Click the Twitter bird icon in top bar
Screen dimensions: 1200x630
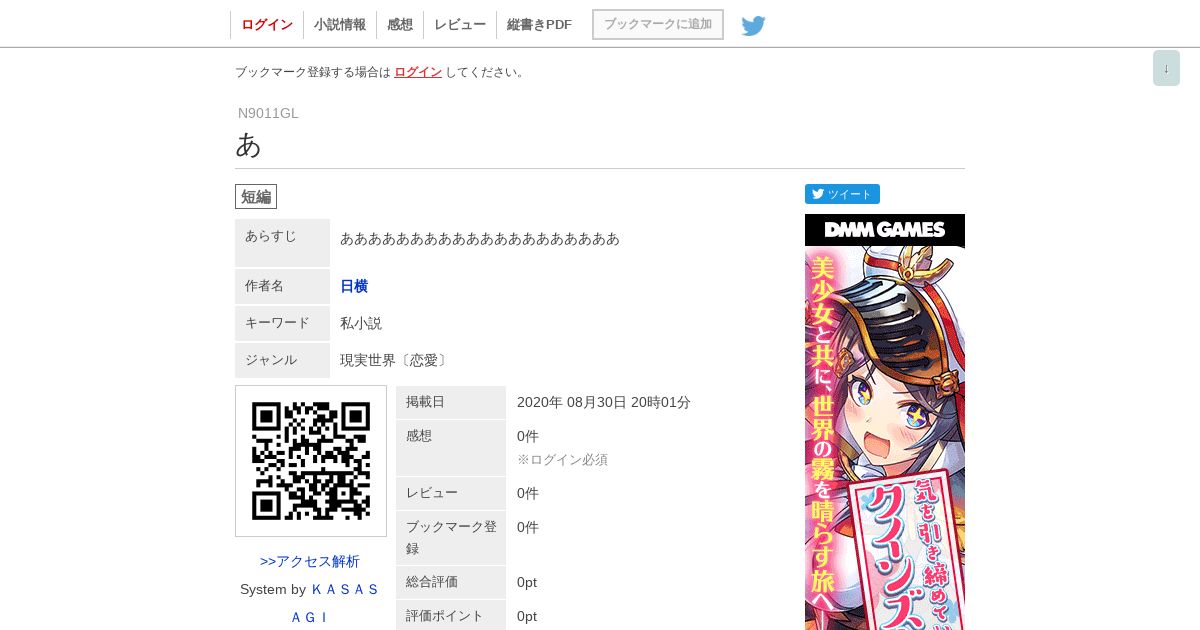(753, 25)
